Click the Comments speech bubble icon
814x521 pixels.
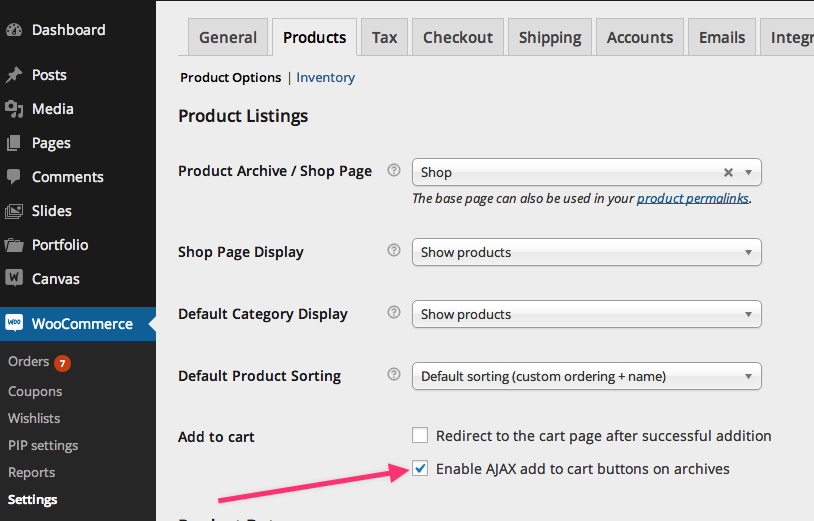[x=14, y=177]
